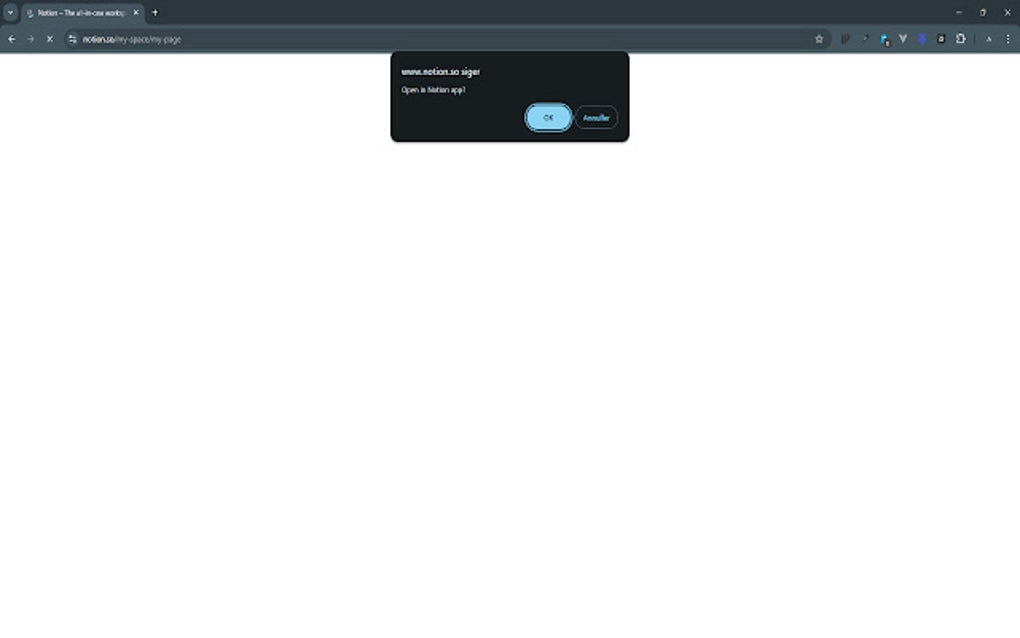
Task: Open Chrome's three-dot menu
Action: pyautogui.click(x=1007, y=40)
